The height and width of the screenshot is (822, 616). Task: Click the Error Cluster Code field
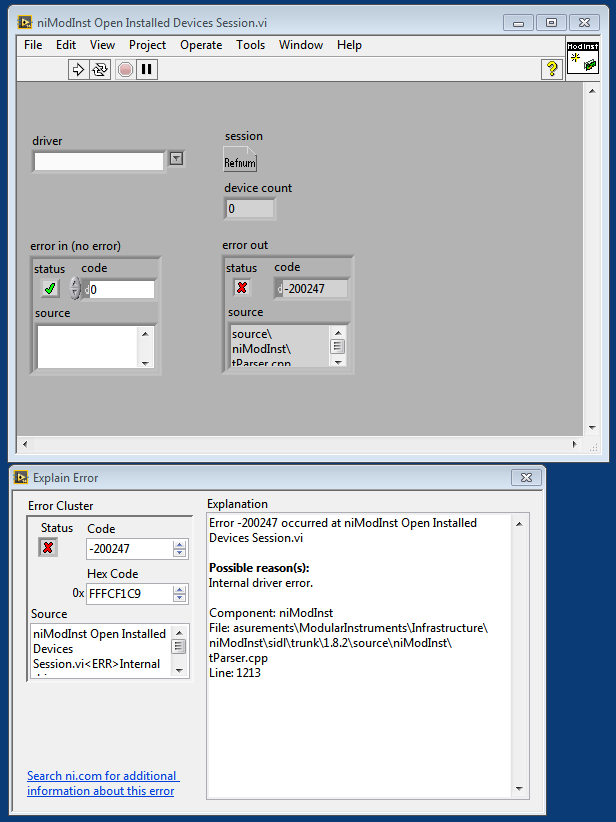coord(129,549)
